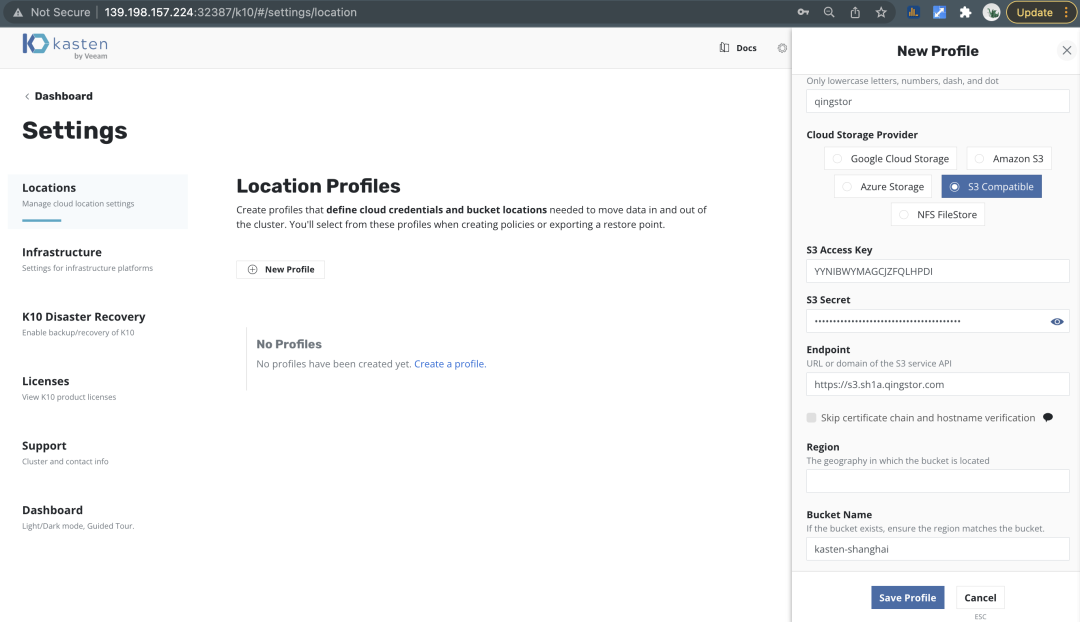The width and height of the screenshot is (1080, 622).
Task: Select Azure Storage provider
Action: (882, 187)
